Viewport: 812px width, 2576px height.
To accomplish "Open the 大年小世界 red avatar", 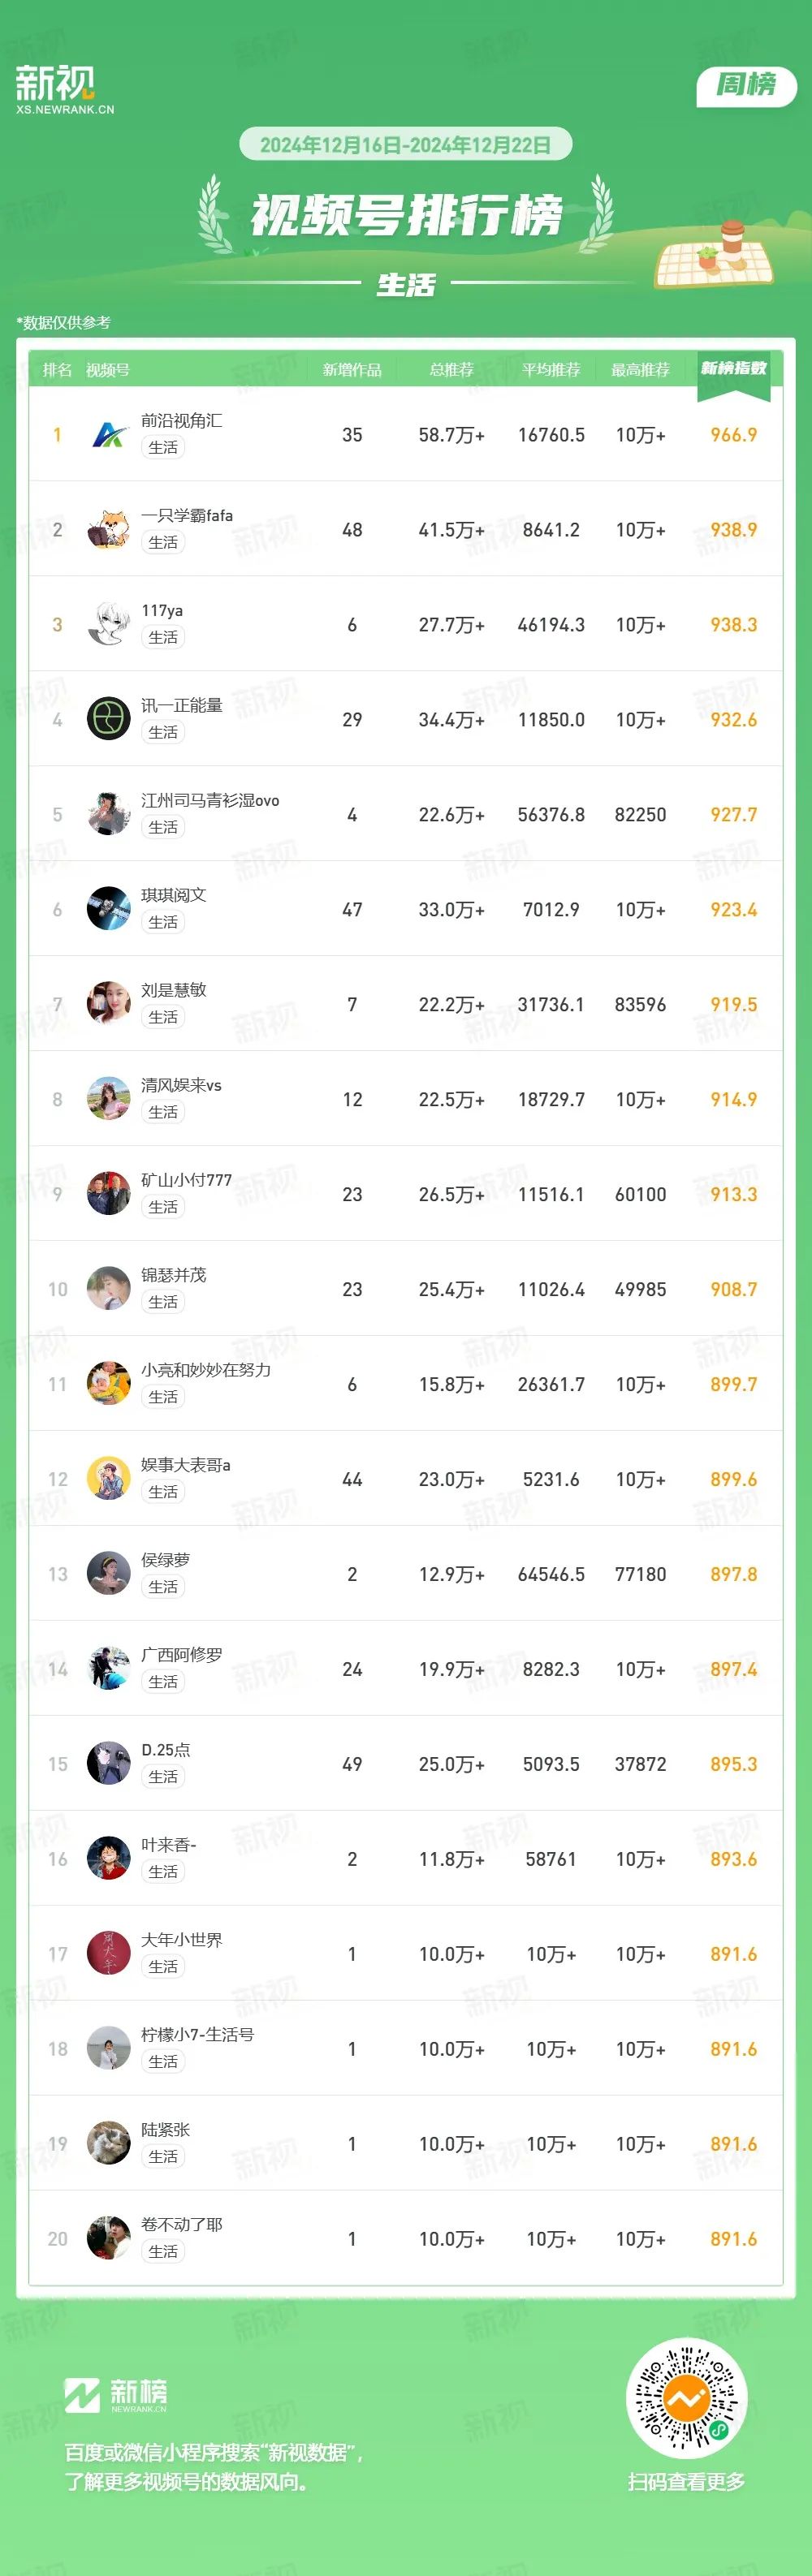I will point(109,1954).
